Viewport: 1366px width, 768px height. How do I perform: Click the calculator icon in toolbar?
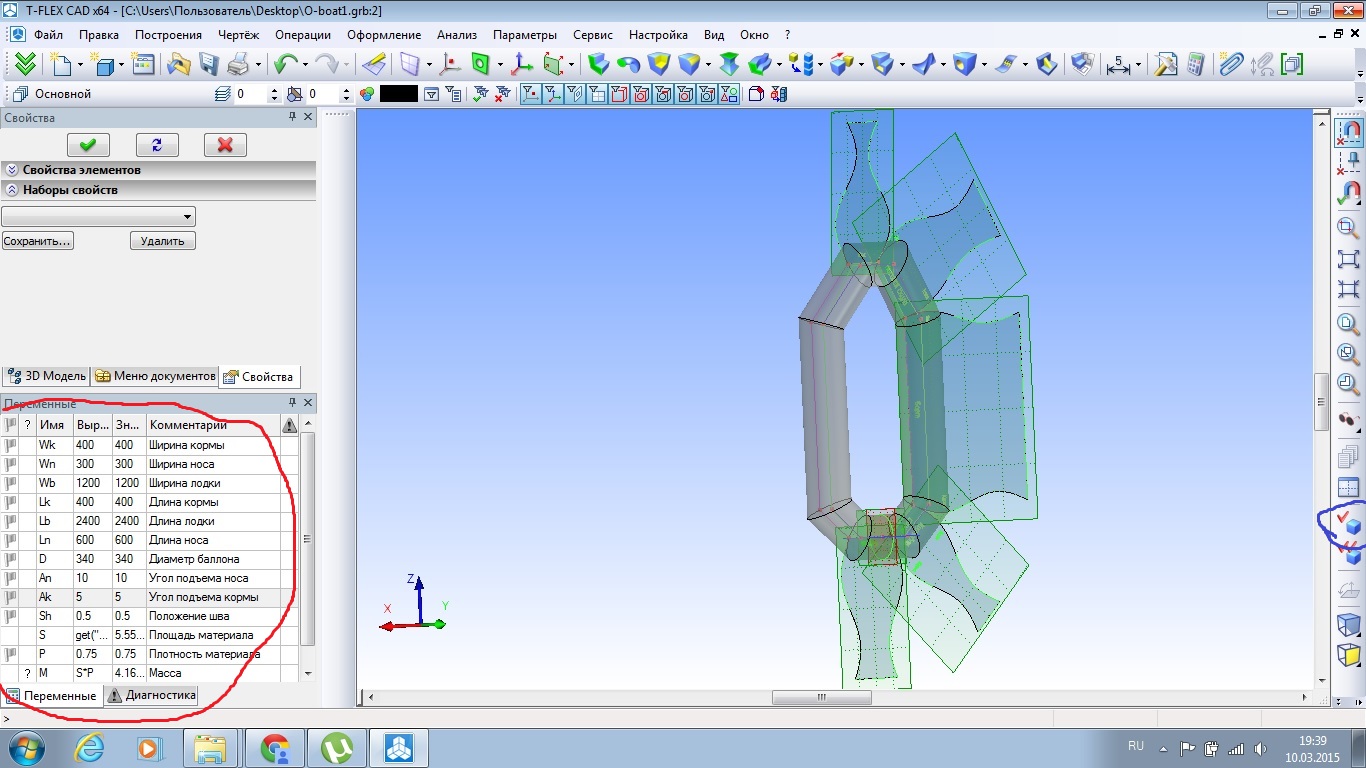[x=1195, y=65]
